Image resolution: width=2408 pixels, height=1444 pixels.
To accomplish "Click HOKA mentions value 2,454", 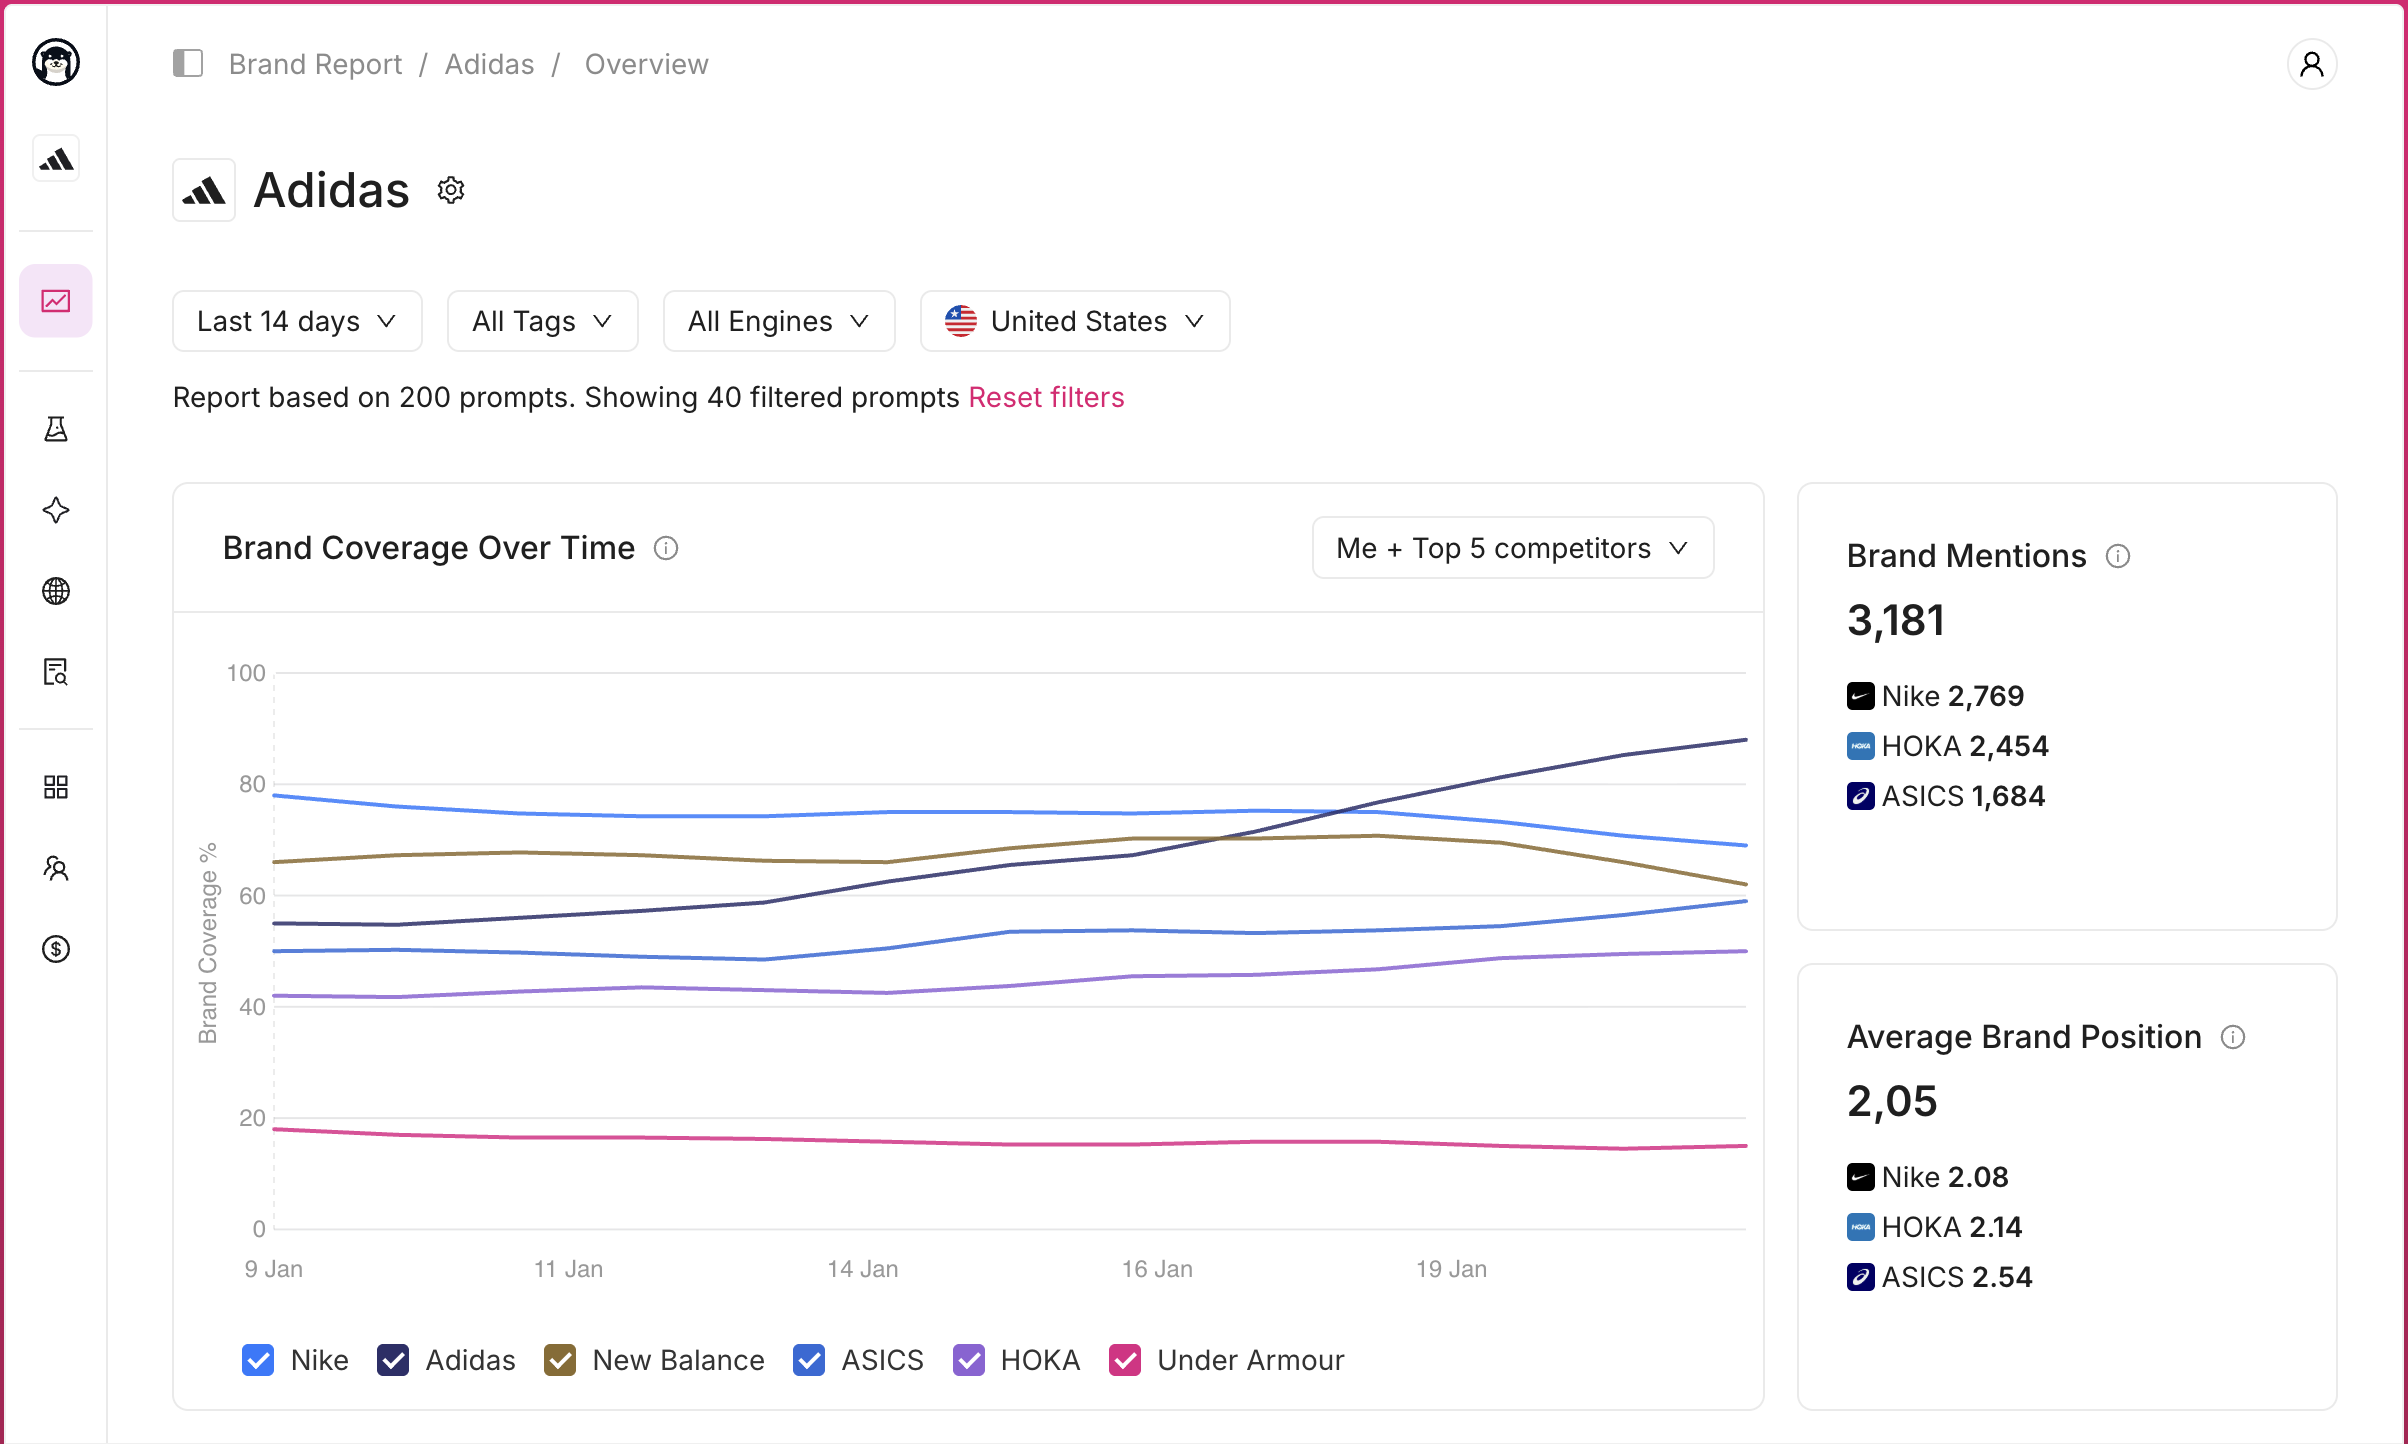I will click(x=2009, y=746).
